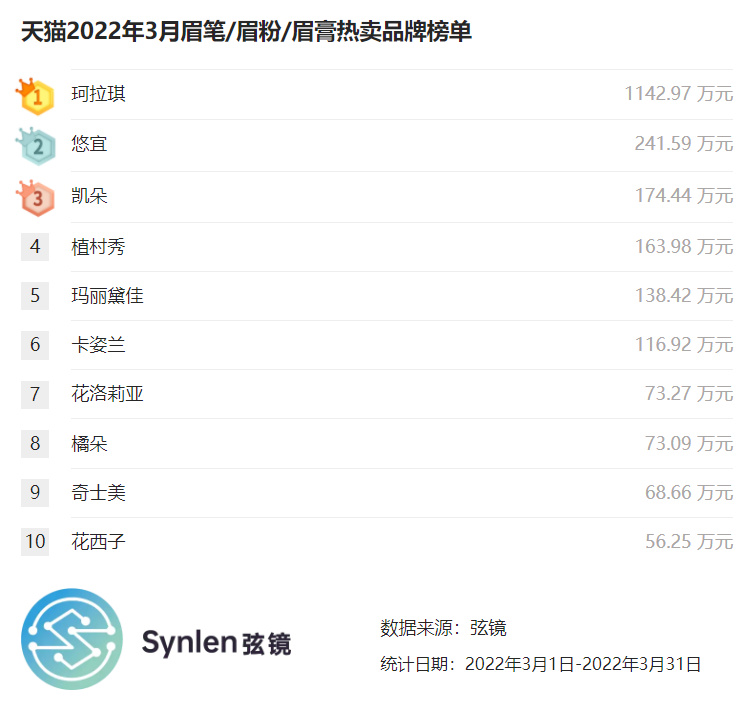Click the rank 7 number box
This screenshot has height=704, width=754.
(x=35, y=394)
